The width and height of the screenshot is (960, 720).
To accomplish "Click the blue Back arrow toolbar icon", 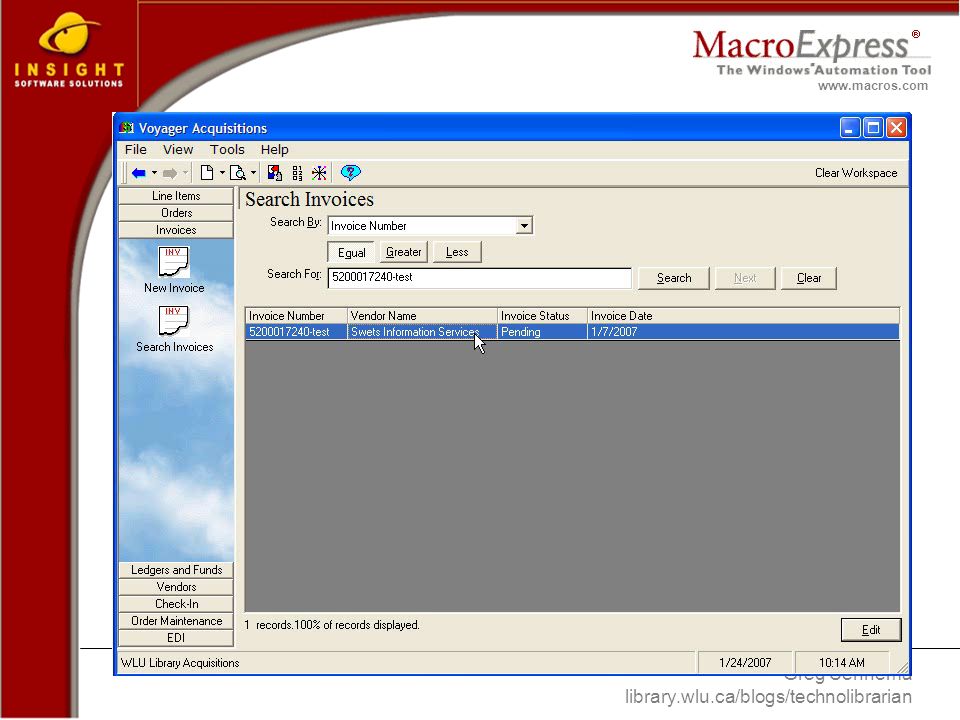I will pyautogui.click(x=139, y=173).
